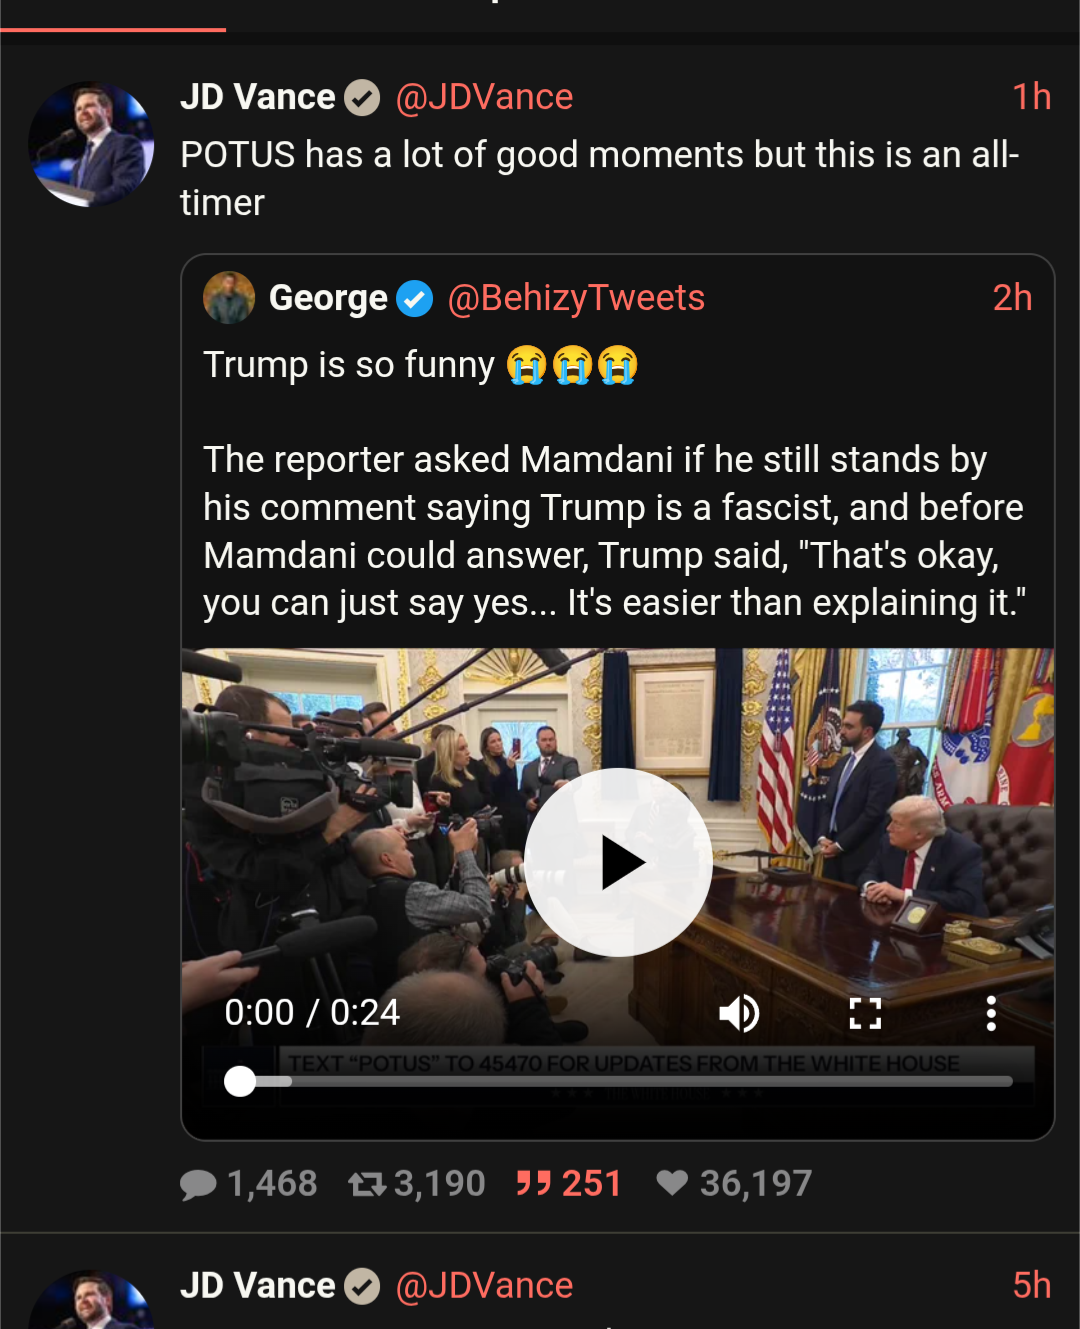This screenshot has width=1080, height=1329.
Task: Click the reply comment bubble icon
Action: (198, 1184)
